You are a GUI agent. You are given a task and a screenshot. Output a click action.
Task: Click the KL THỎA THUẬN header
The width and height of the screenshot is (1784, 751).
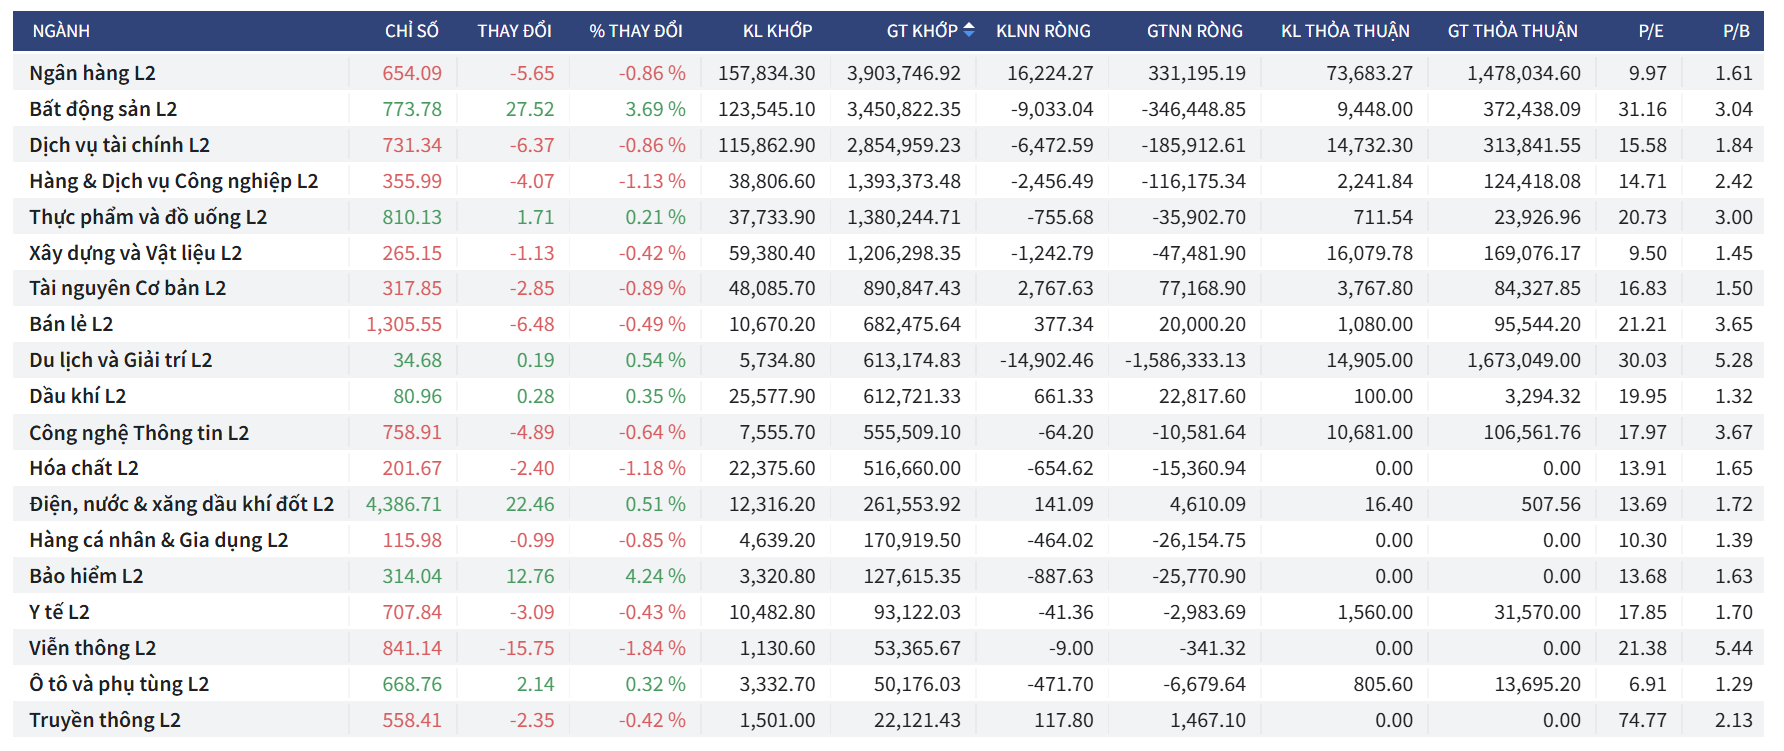click(1345, 31)
